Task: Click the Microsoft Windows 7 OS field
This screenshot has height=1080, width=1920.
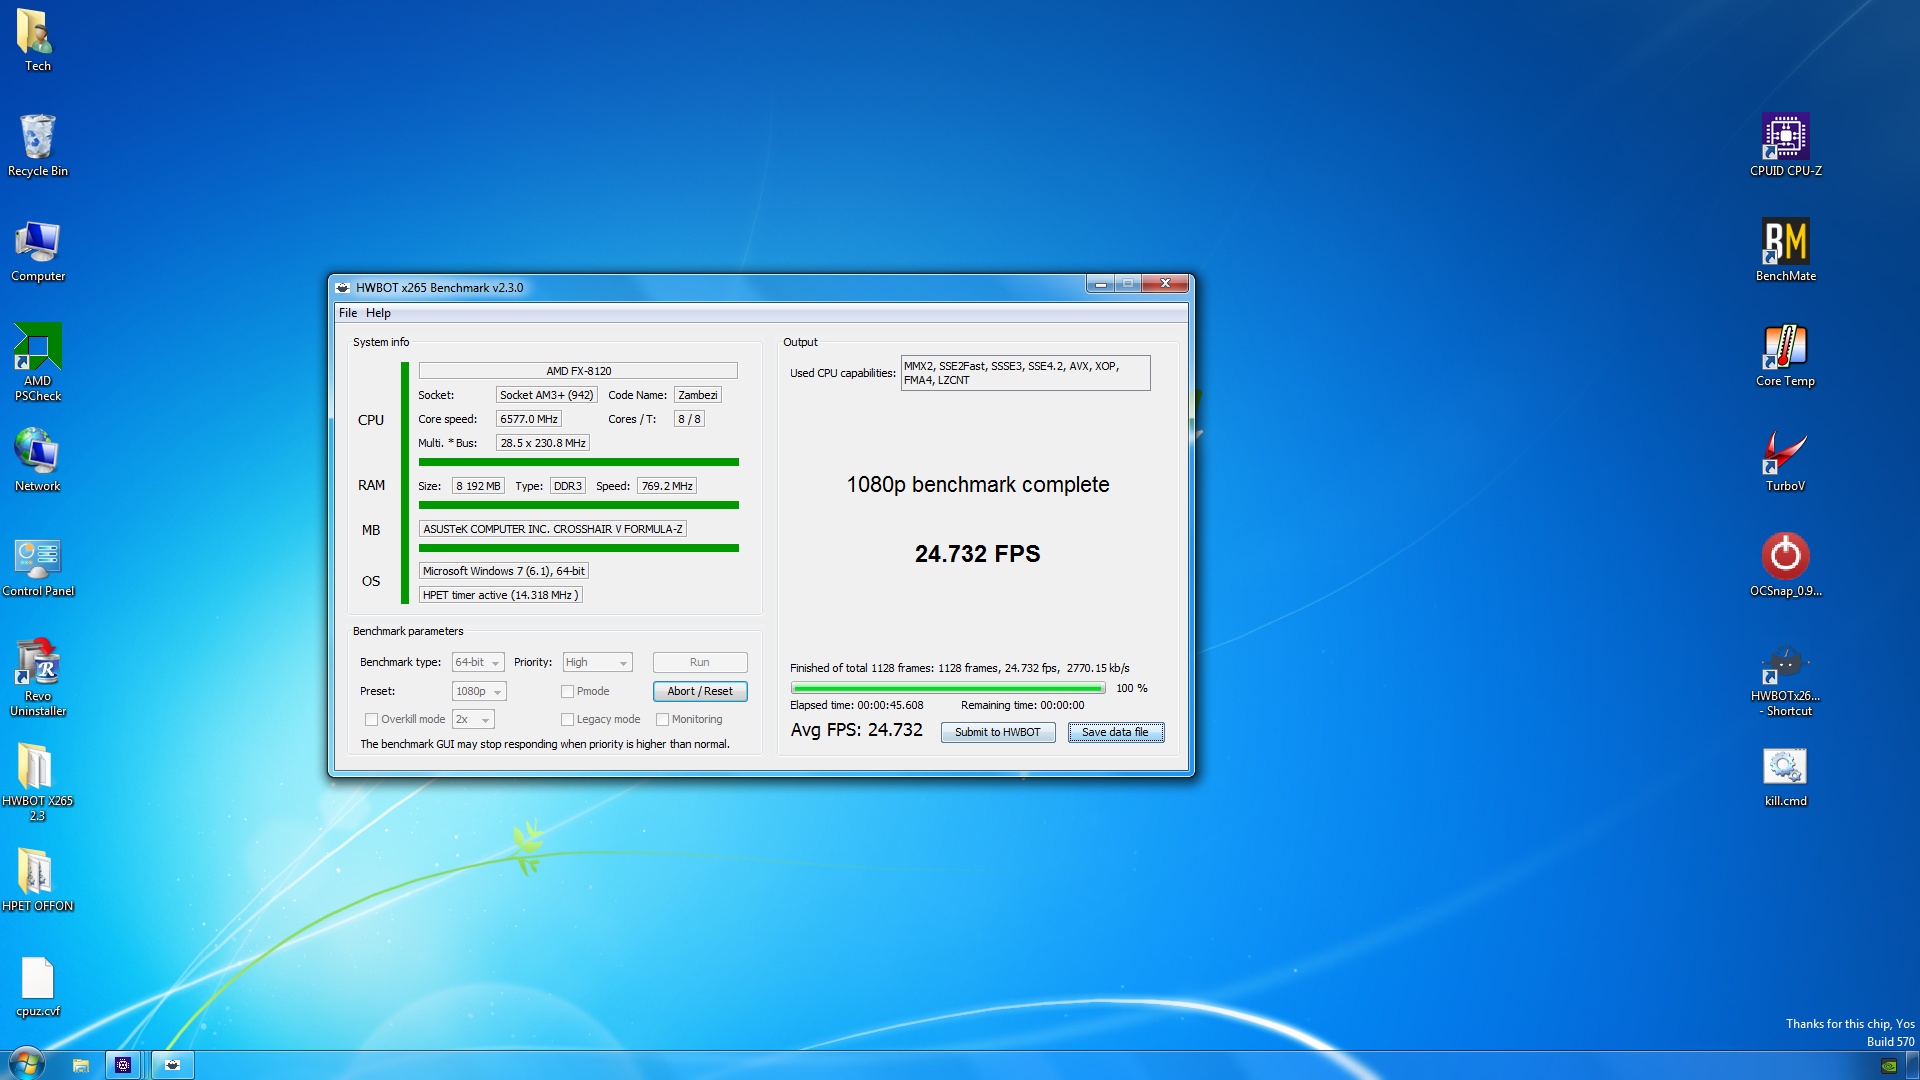Action: [504, 571]
